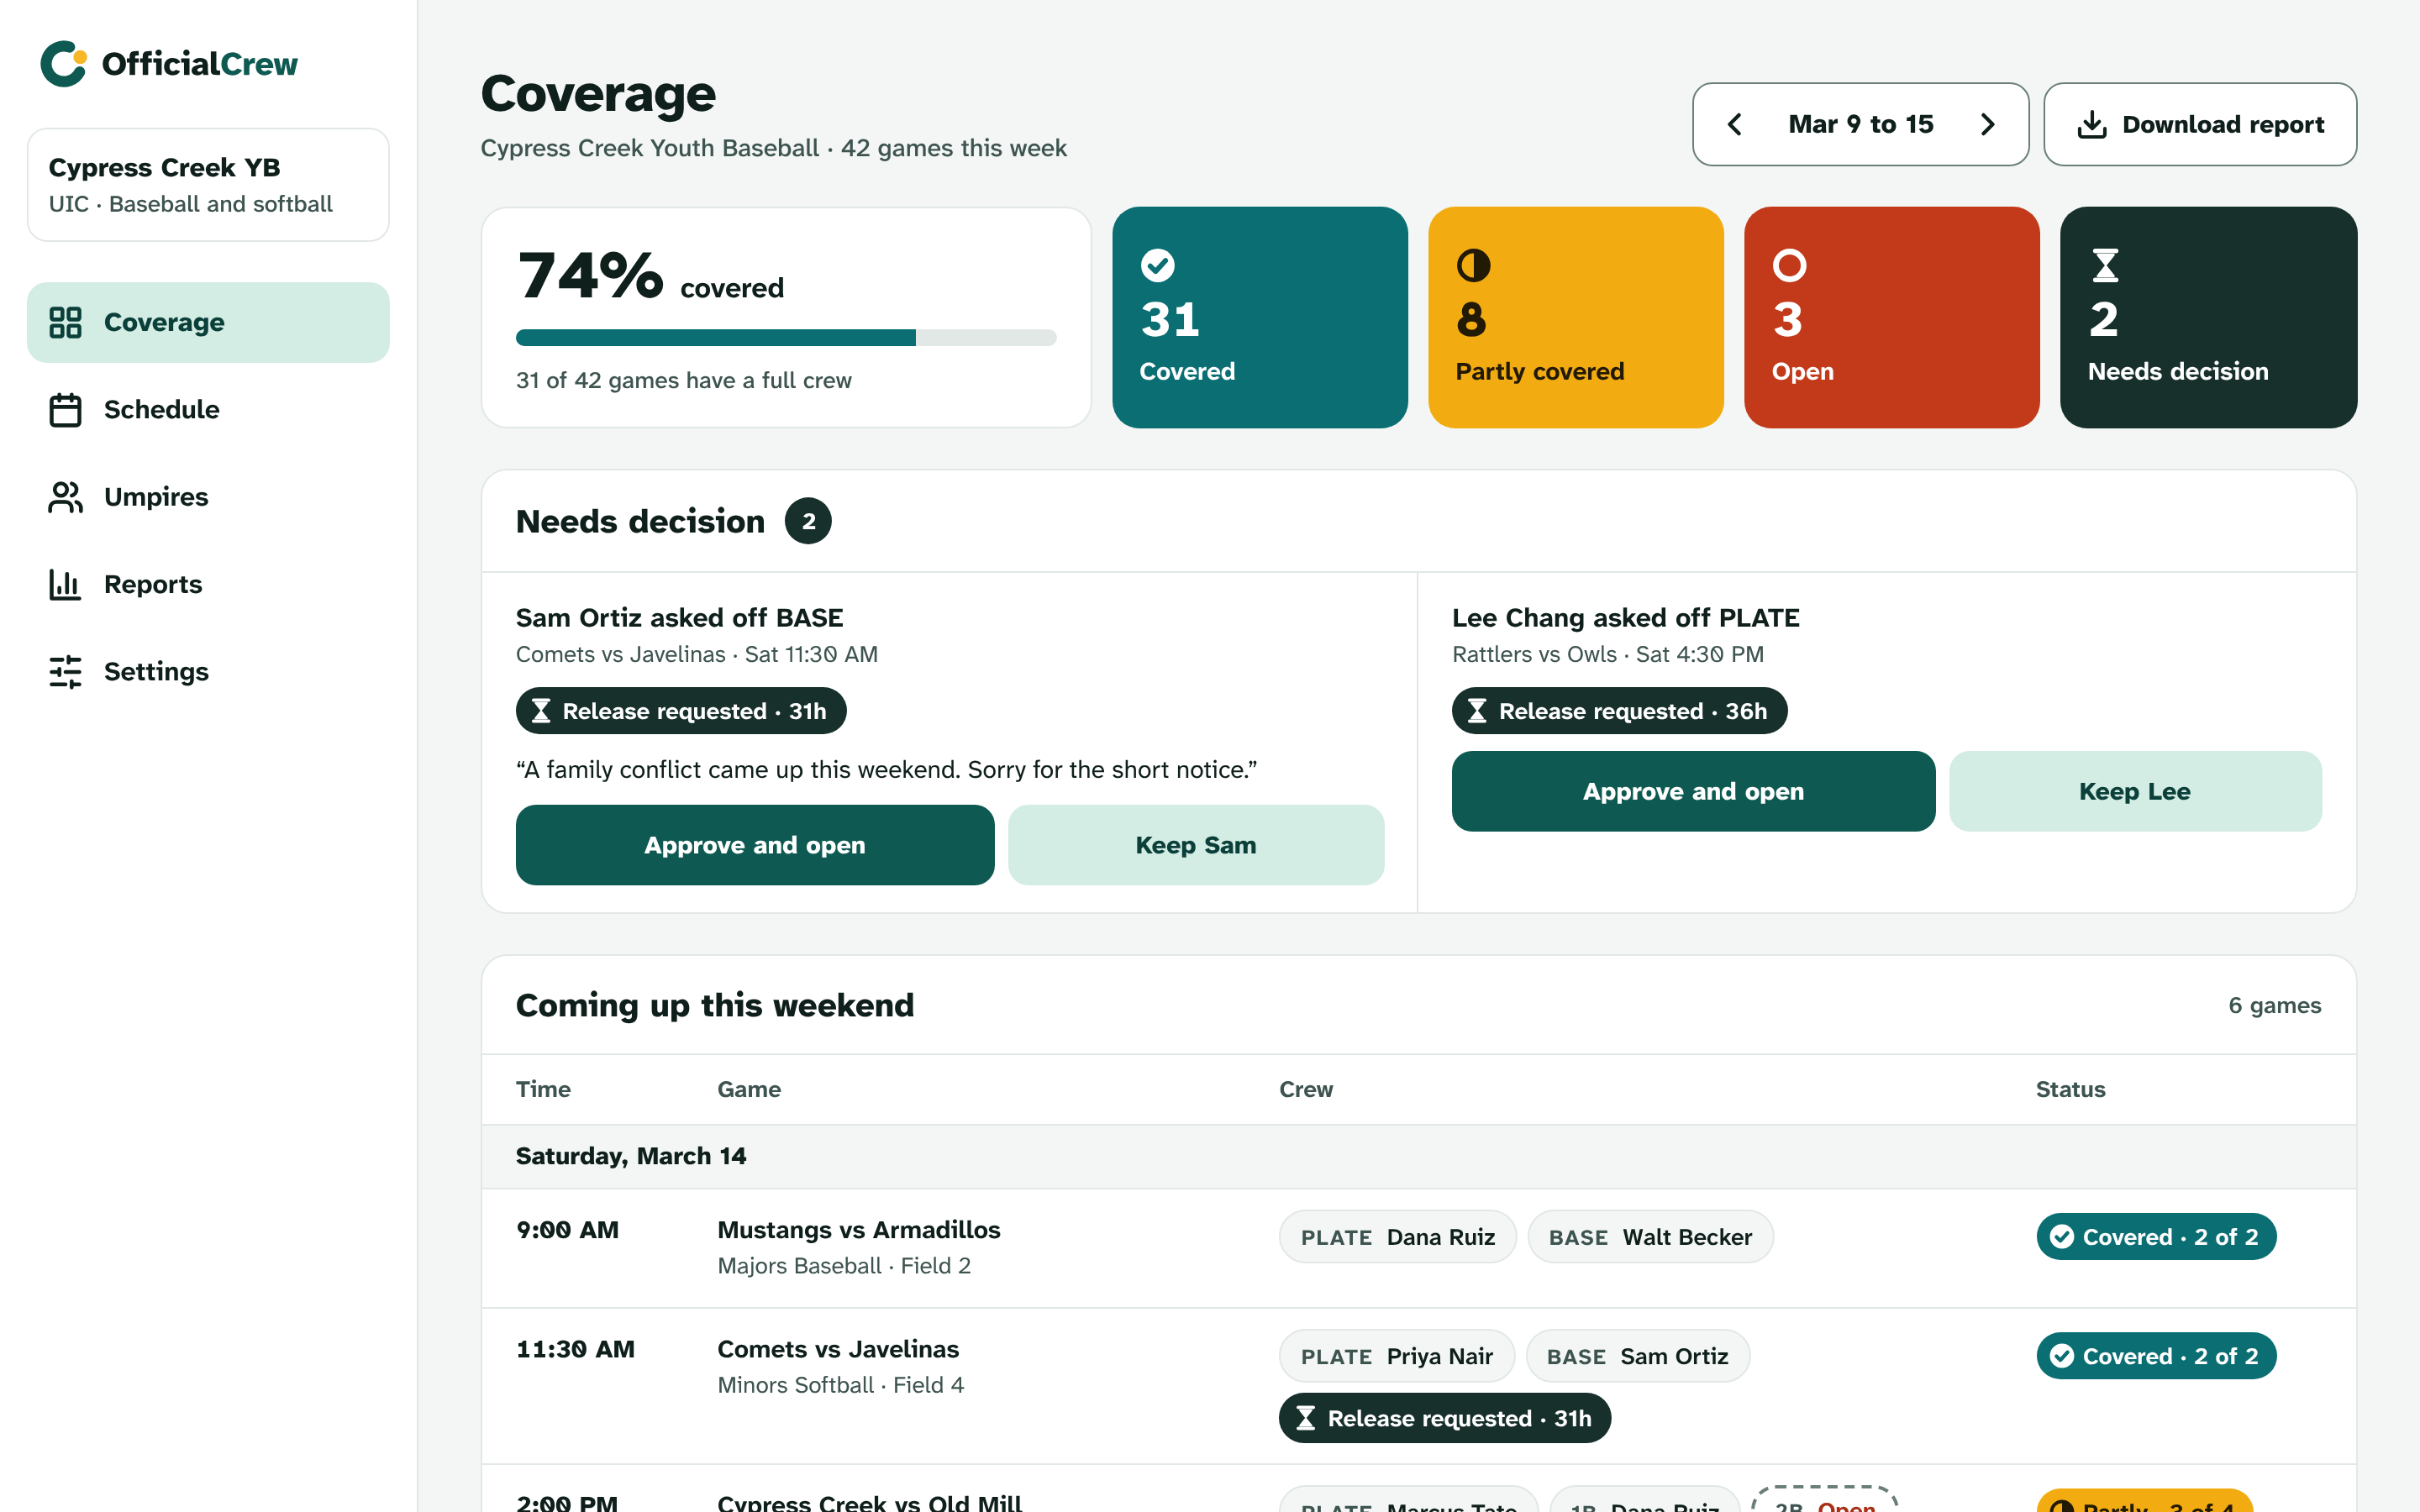Click the hourglass in Lee Chang release badge

1477,711
